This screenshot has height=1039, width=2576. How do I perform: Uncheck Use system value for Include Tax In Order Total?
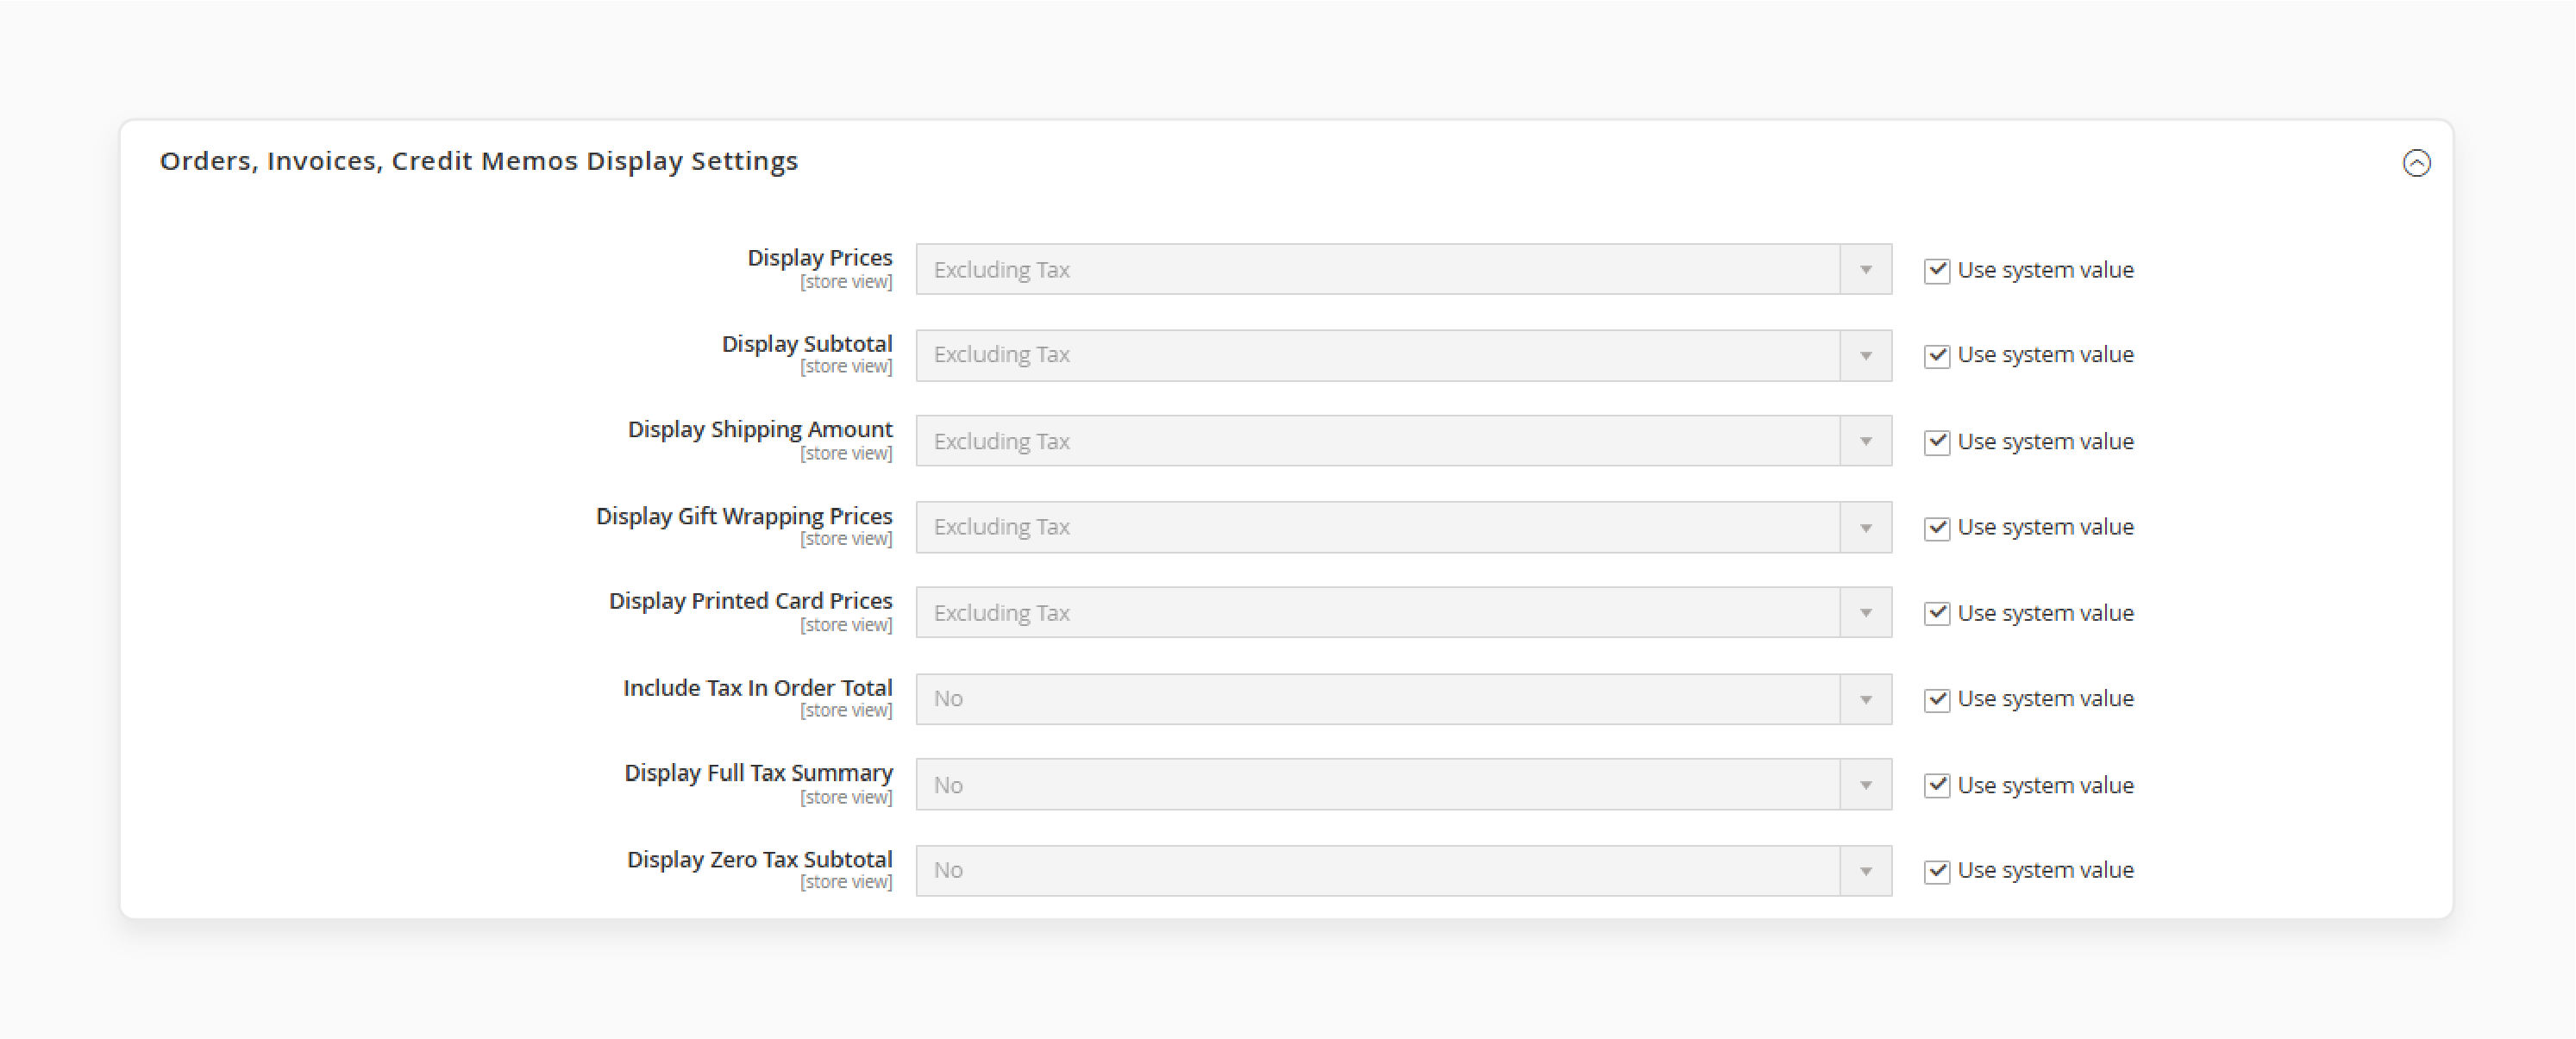(1937, 699)
